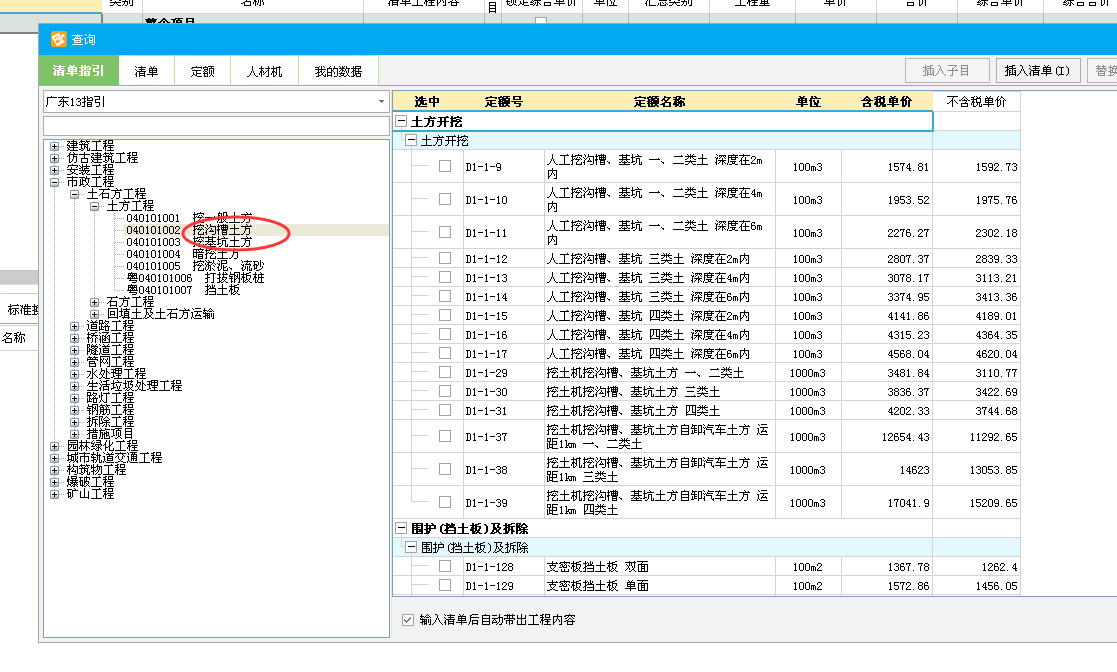Open the 我的数据 tab
This screenshot has width=1117, height=672.
[338, 71]
